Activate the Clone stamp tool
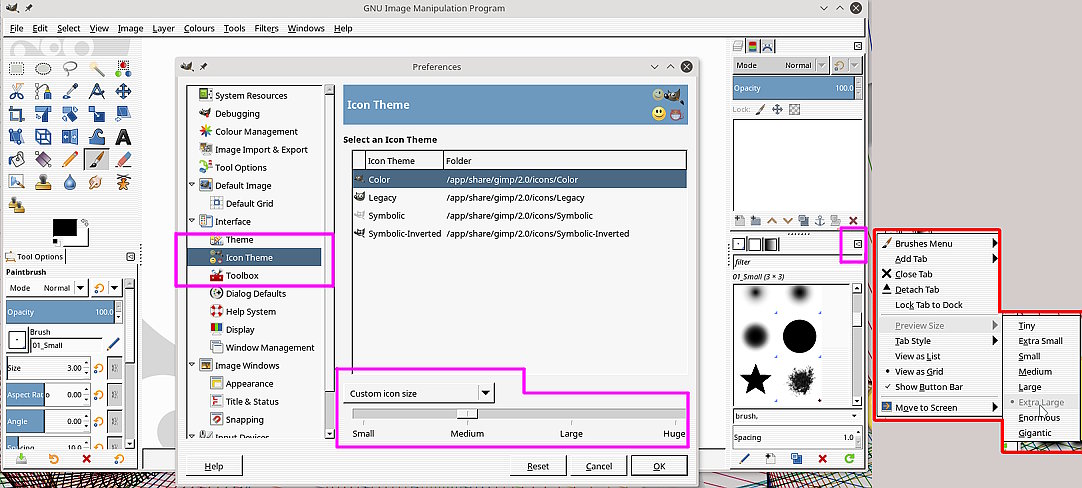Screen dimensions: 1082x488 click(x=43, y=182)
